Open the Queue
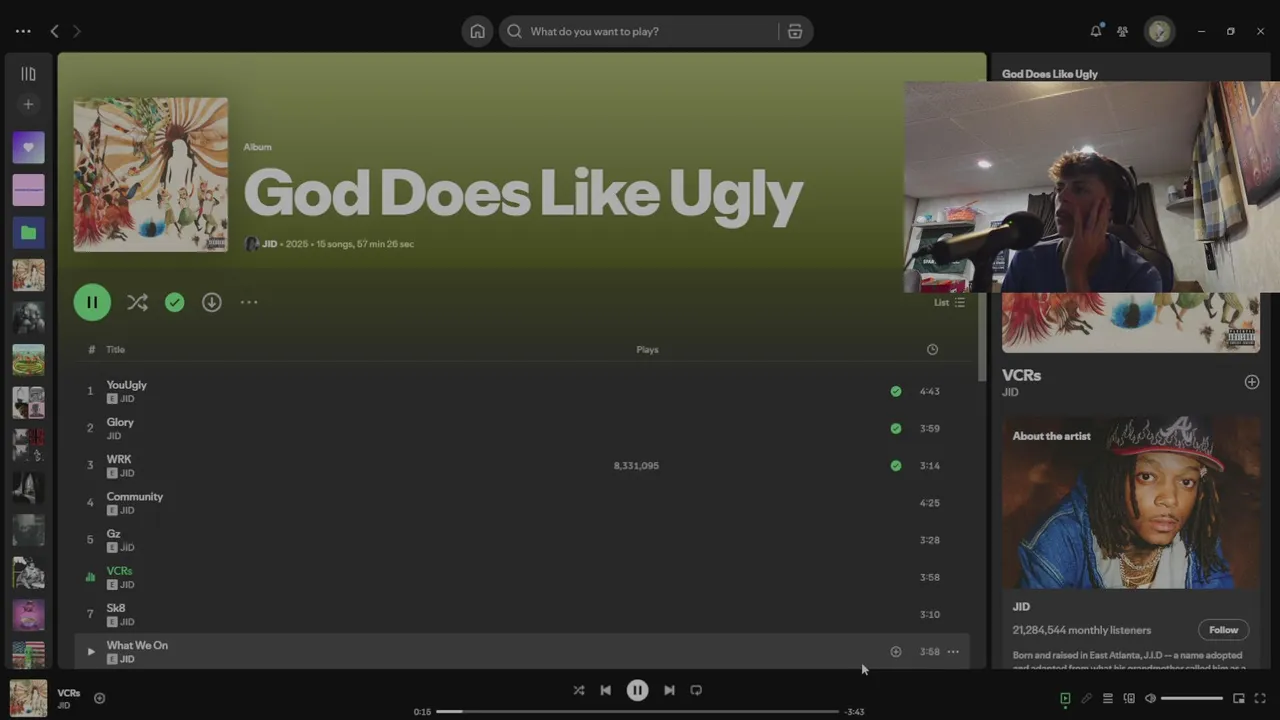Viewport: 1280px width, 720px height. [1108, 699]
